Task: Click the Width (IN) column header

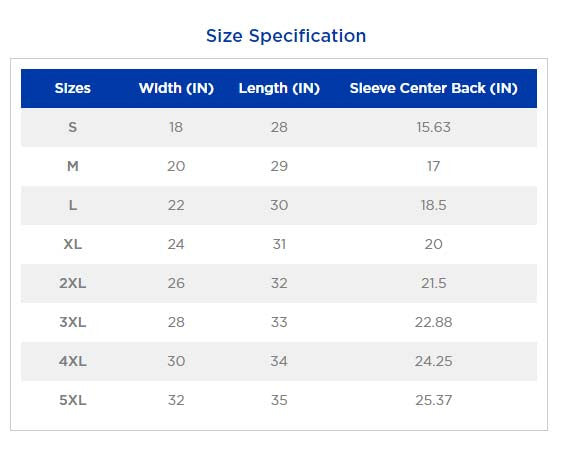Action: click(x=176, y=88)
